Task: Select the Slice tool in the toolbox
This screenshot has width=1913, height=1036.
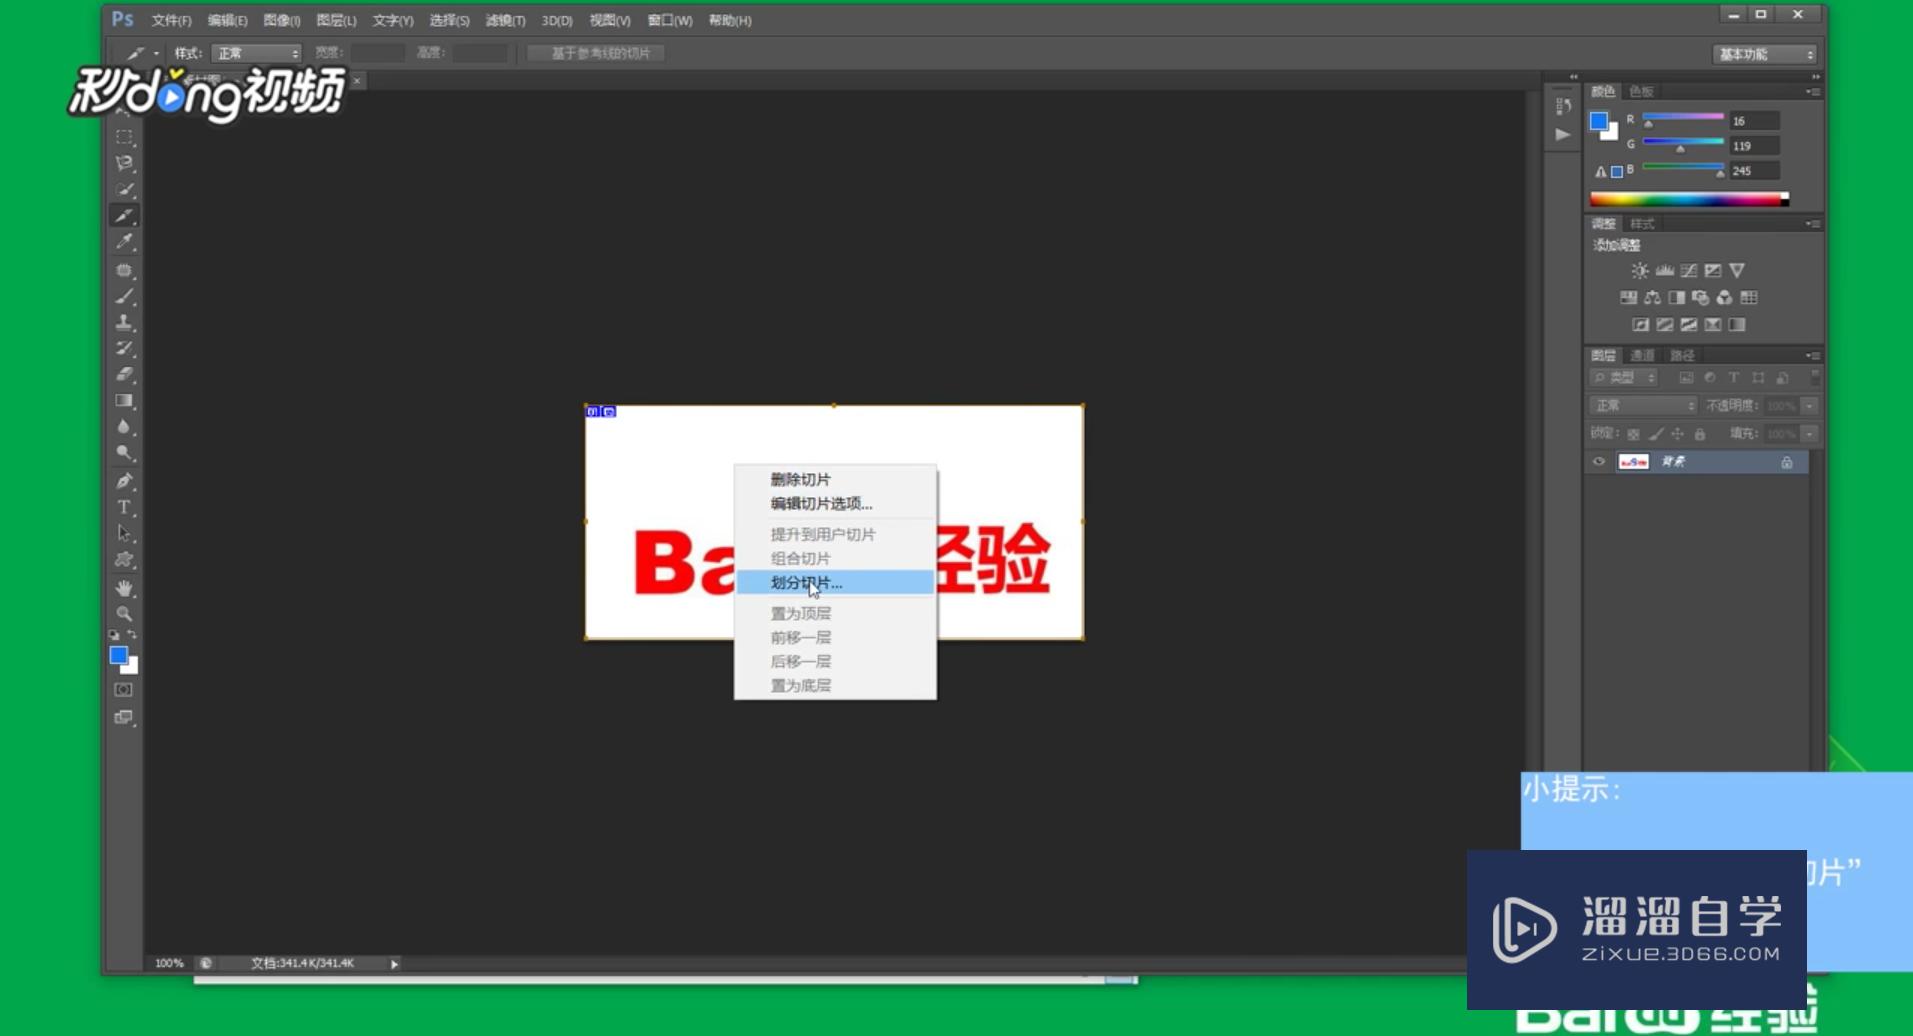Action: [124, 215]
